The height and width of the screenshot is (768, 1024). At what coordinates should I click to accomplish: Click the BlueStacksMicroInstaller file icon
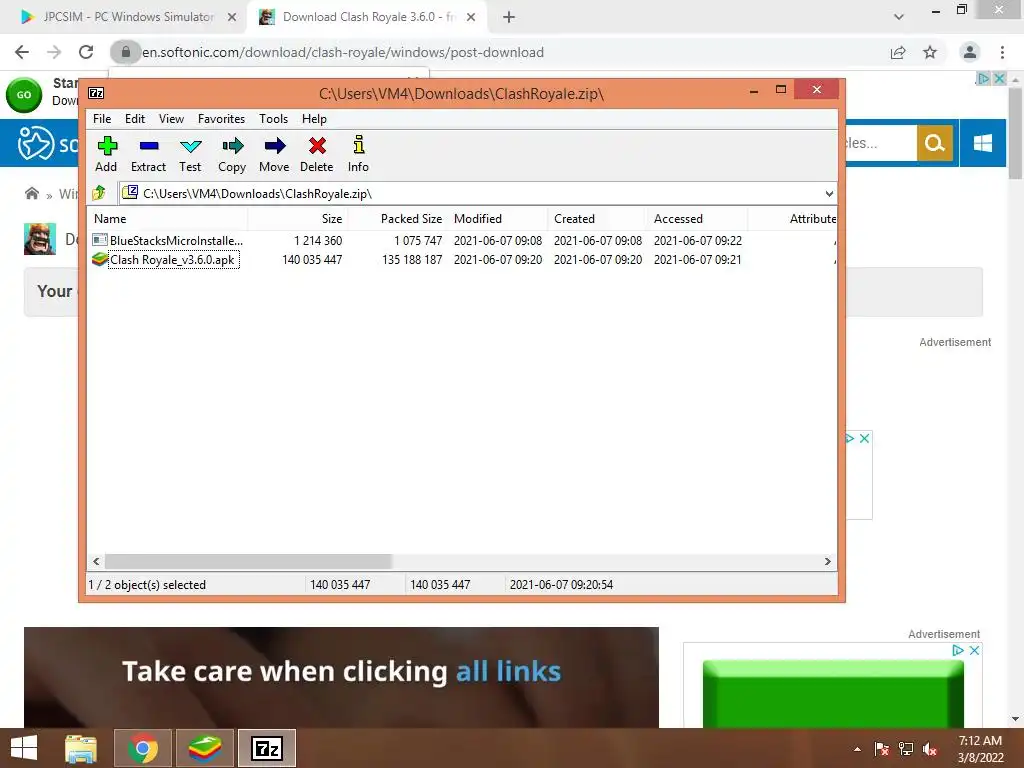(x=99, y=240)
